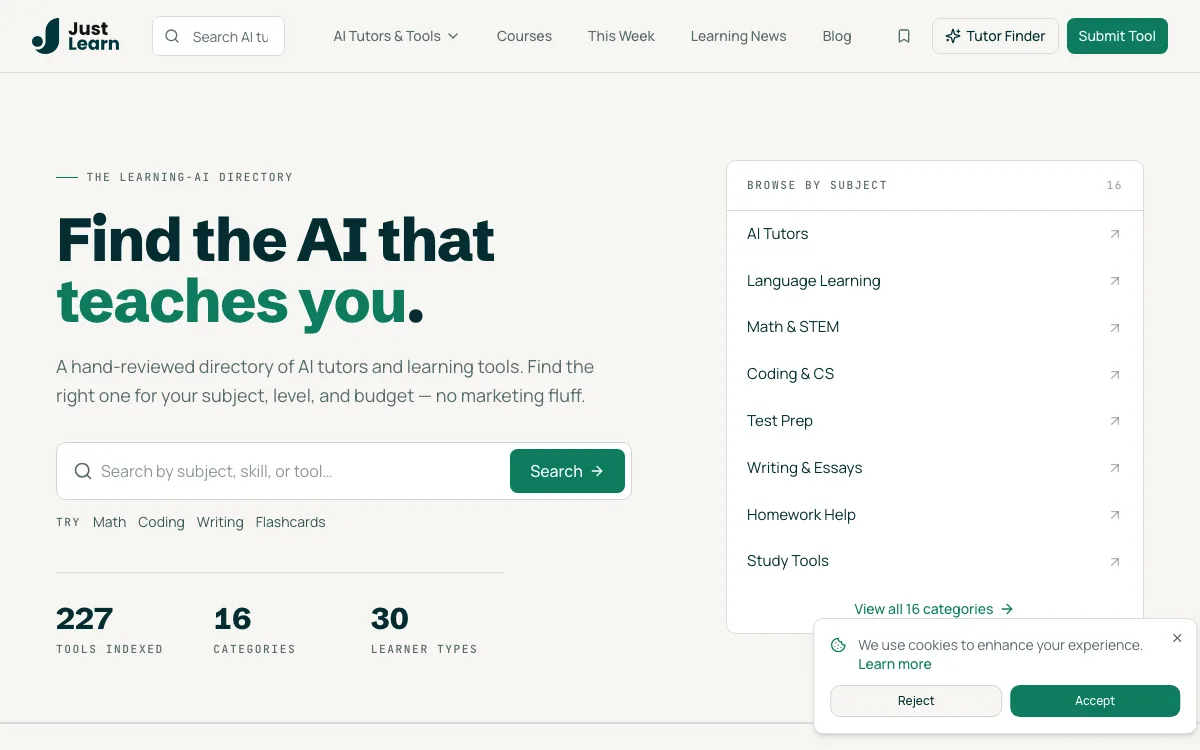
Task: Click the sparkle icon on Tutor Finder
Action: tap(953, 36)
